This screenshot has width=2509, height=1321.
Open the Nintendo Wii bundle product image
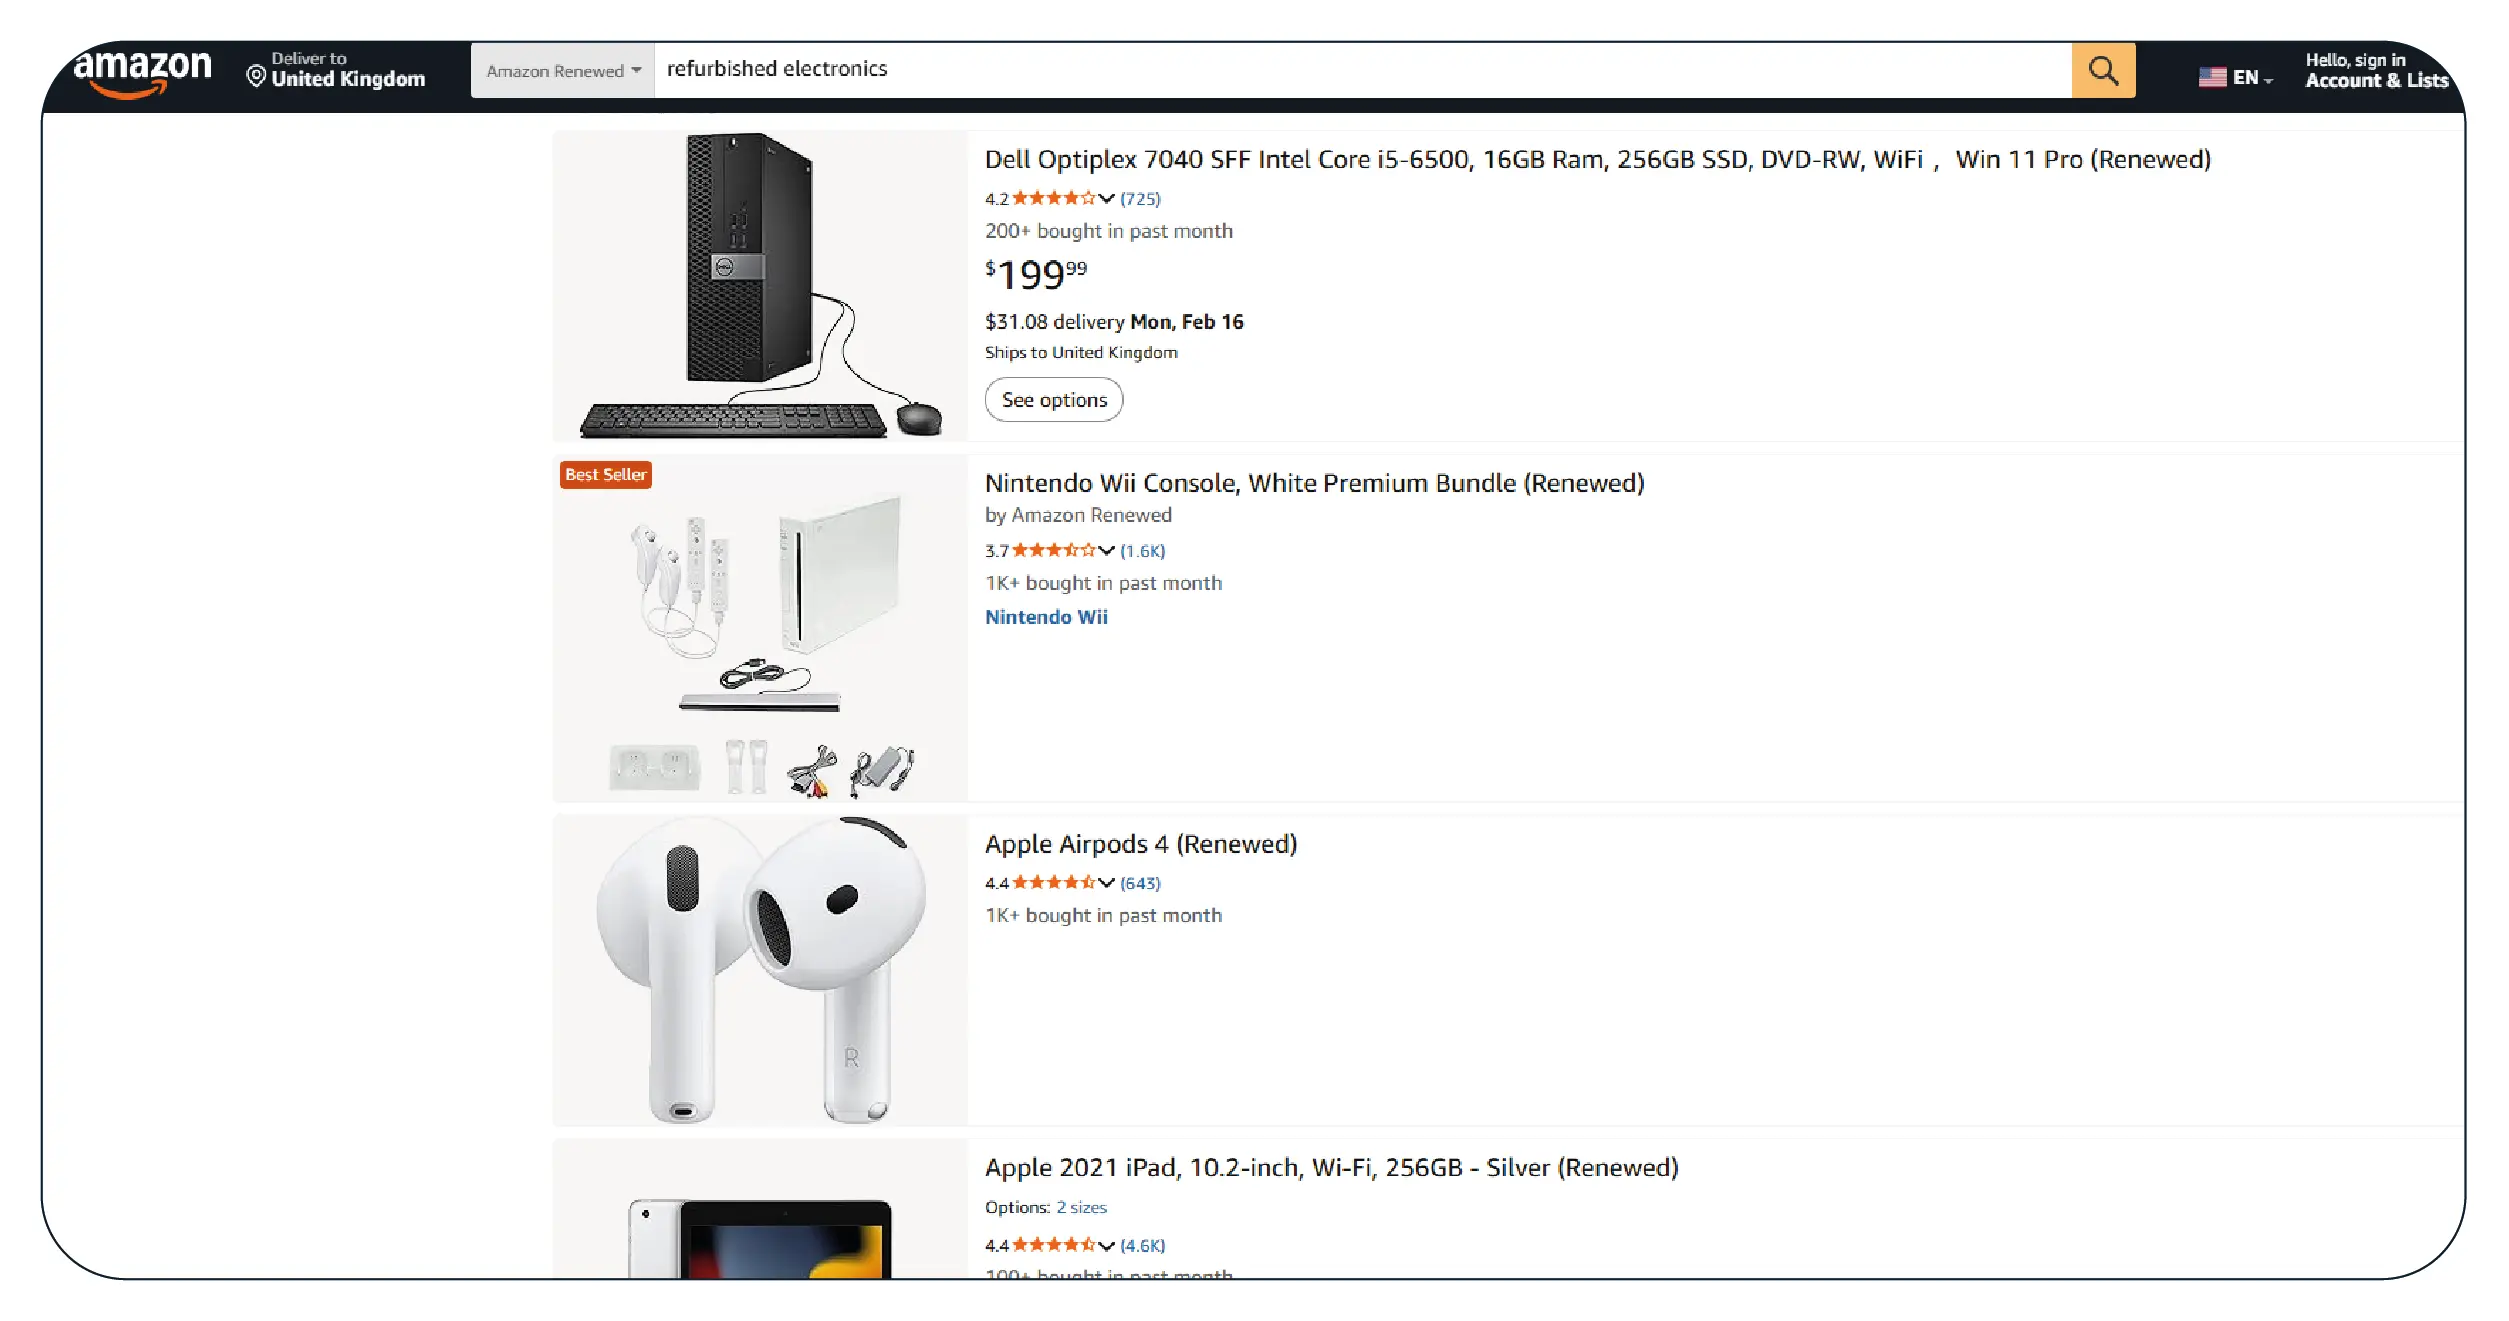coord(760,630)
